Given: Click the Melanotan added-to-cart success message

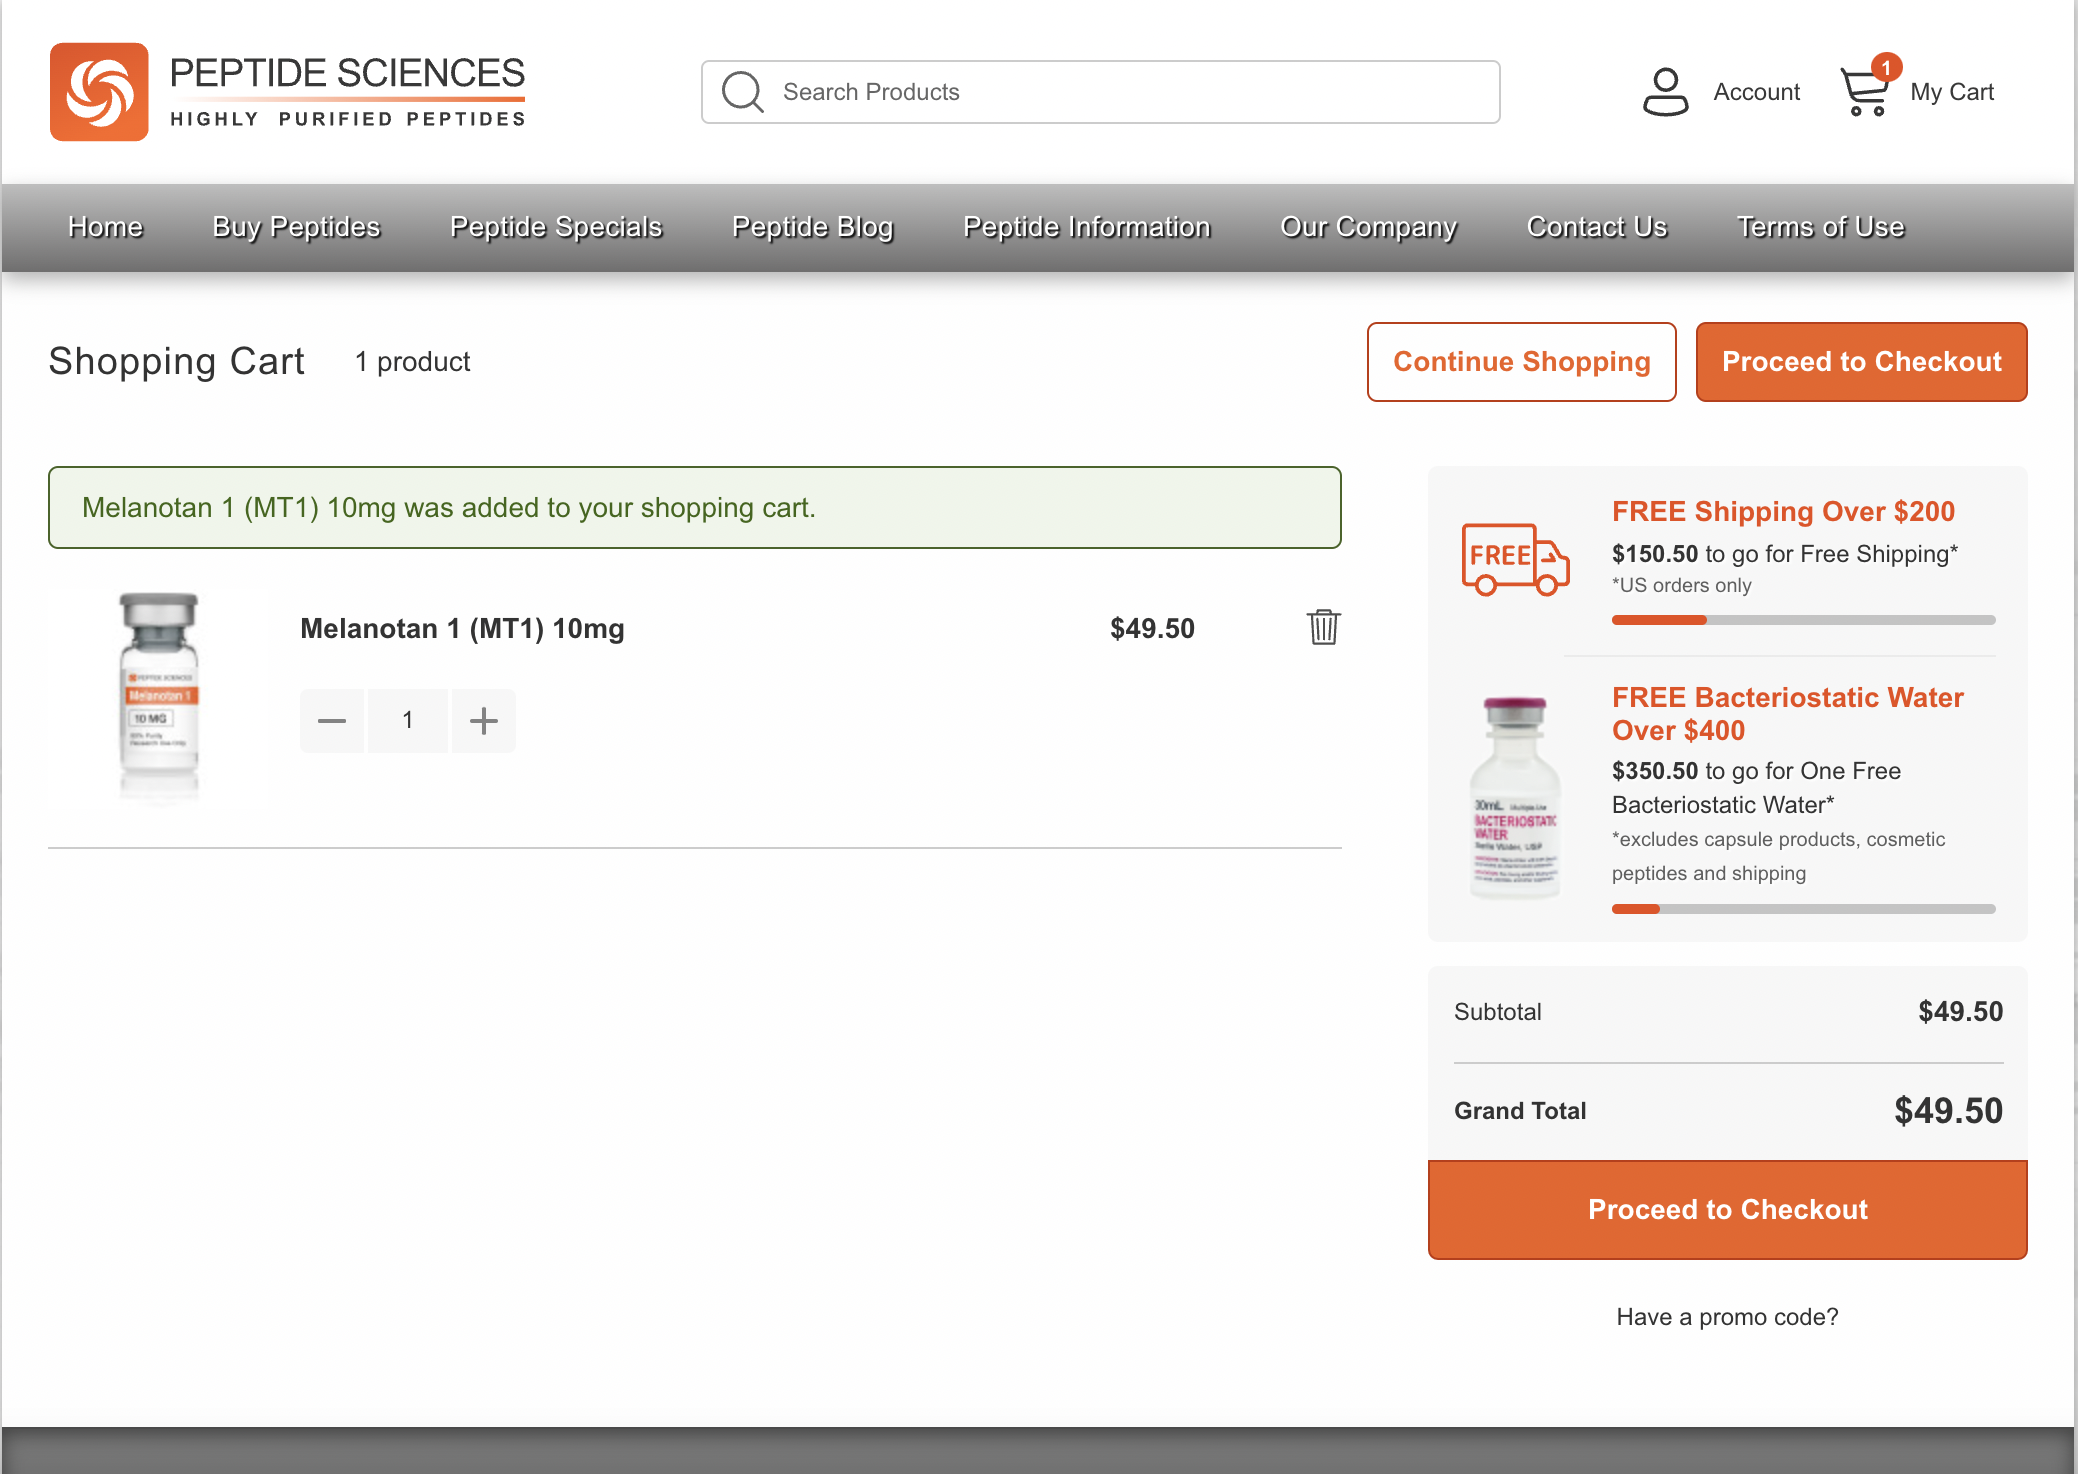Looking at the screenshot, I should coord(695,507).
